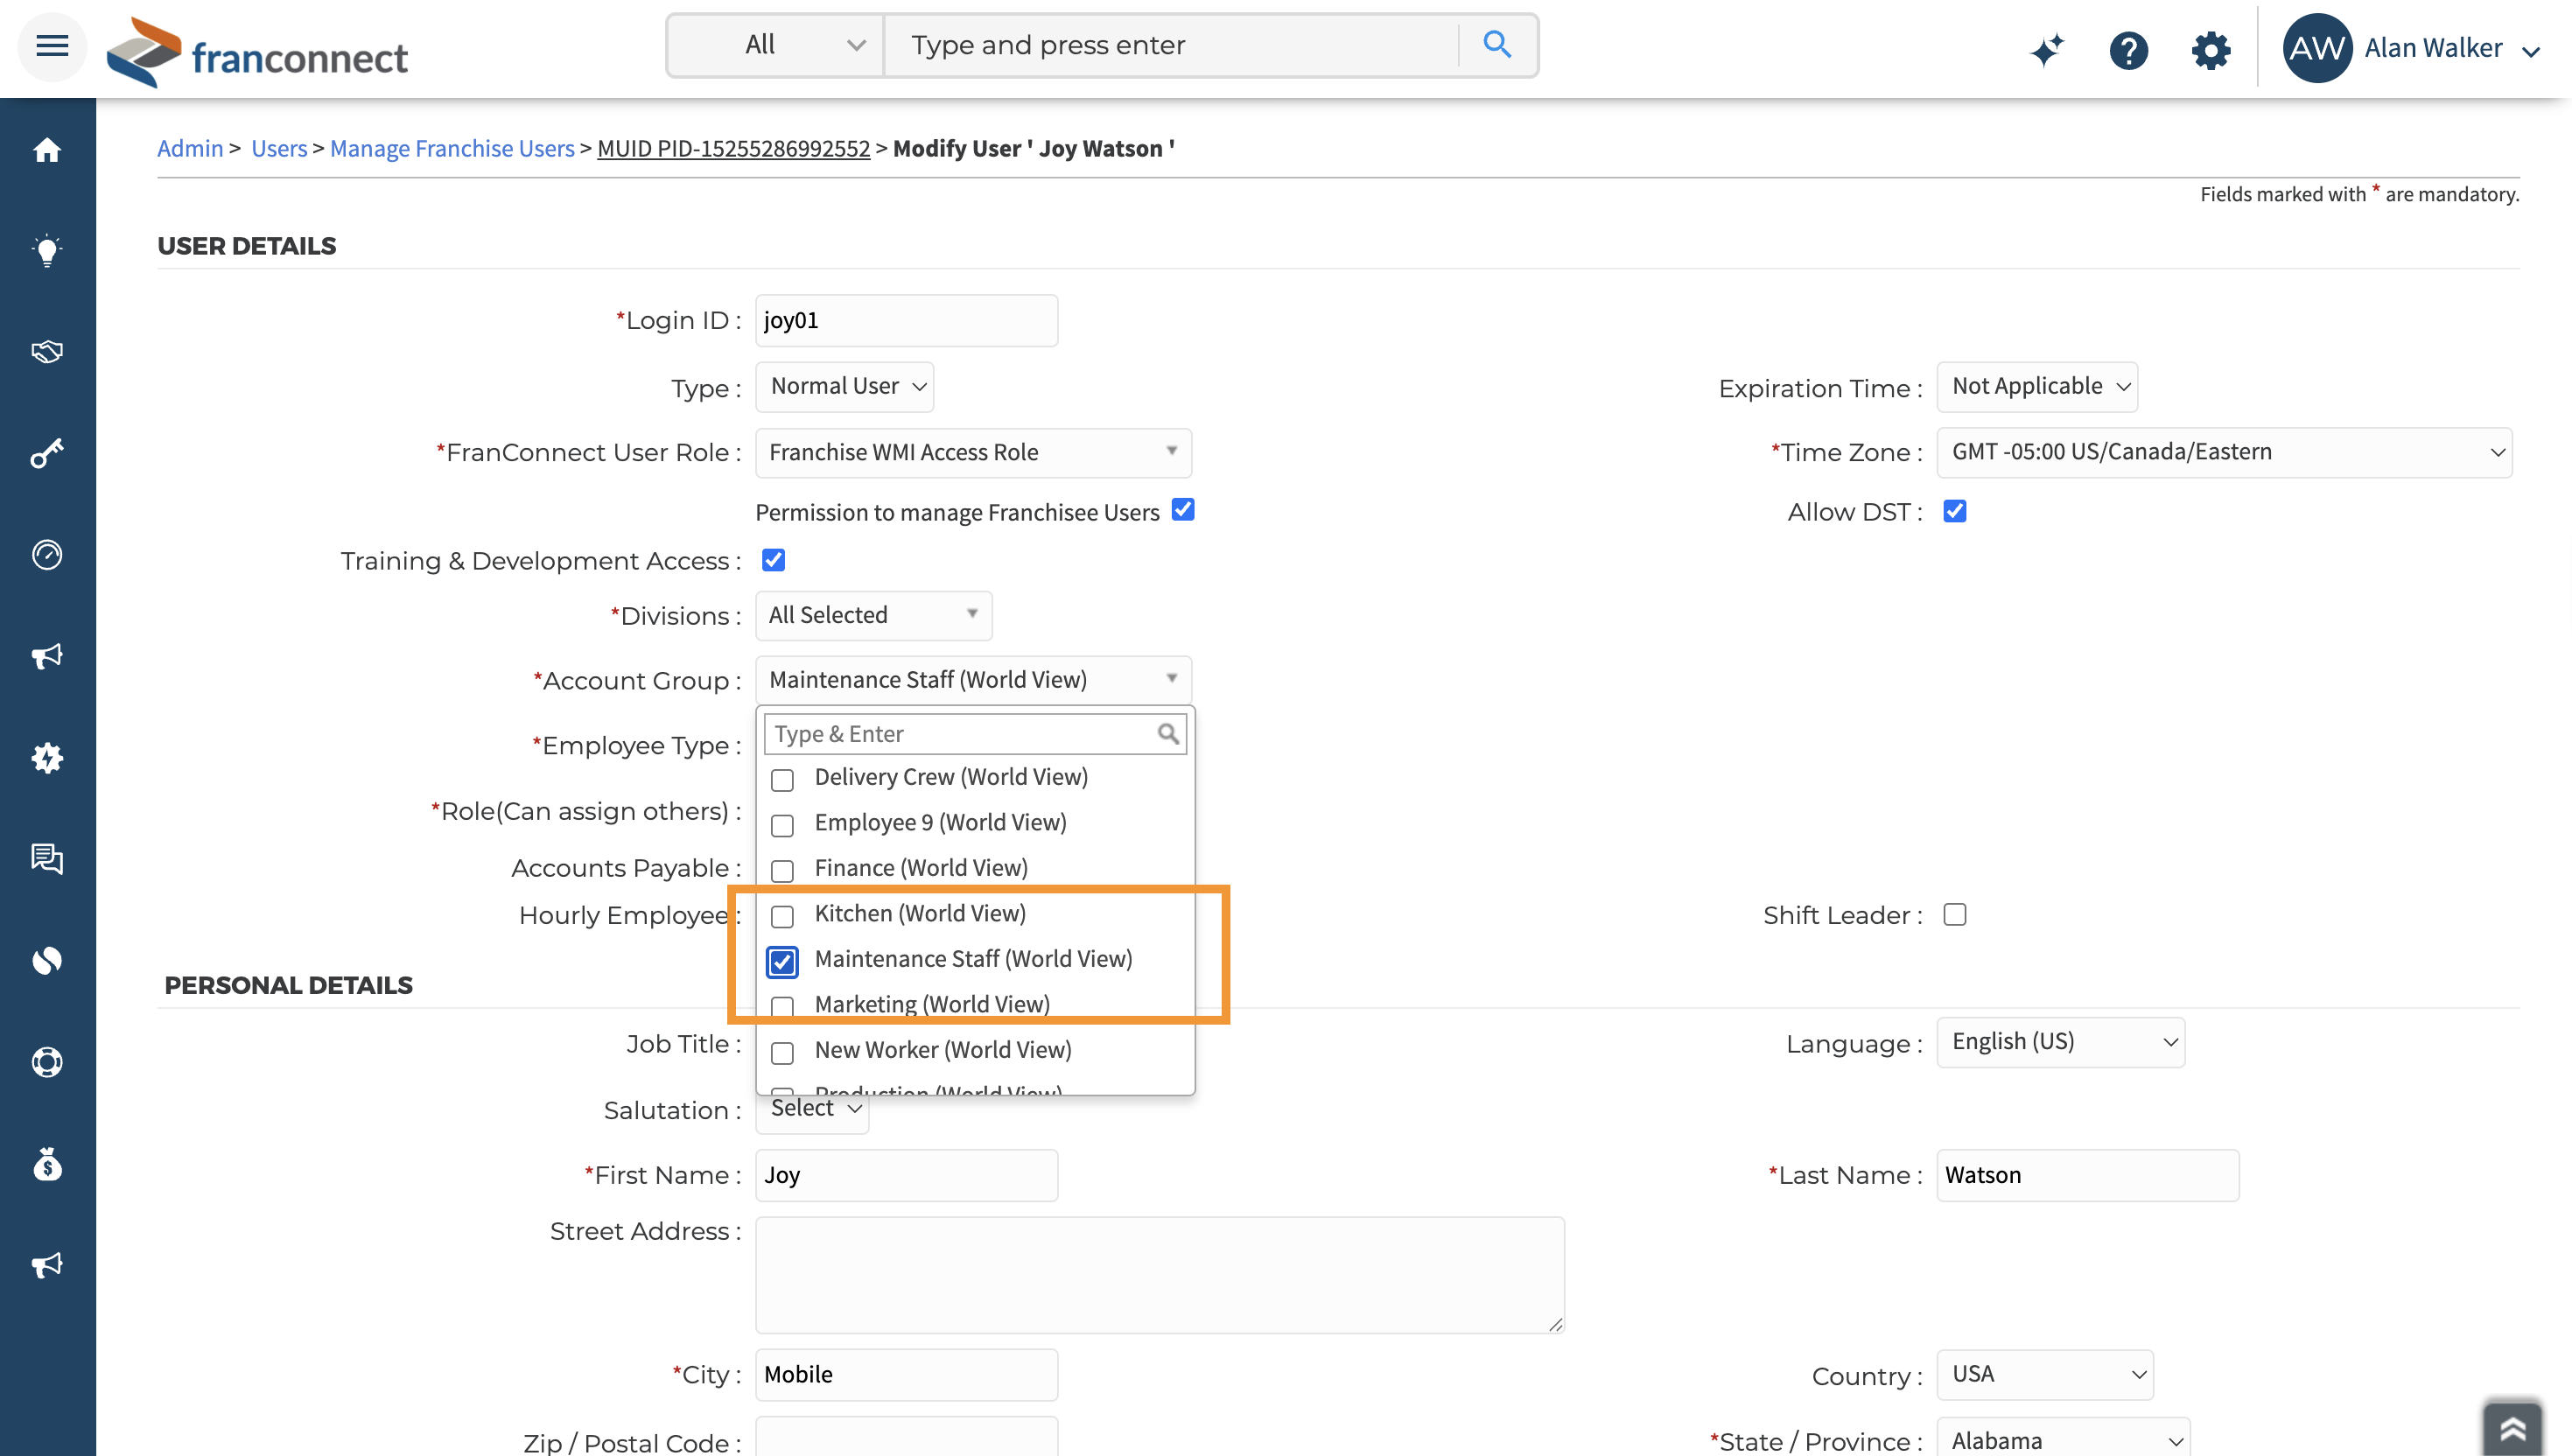Click the Login ID input field
The width and height of the screenshot is (2572, 1456).
pos(905,321)
